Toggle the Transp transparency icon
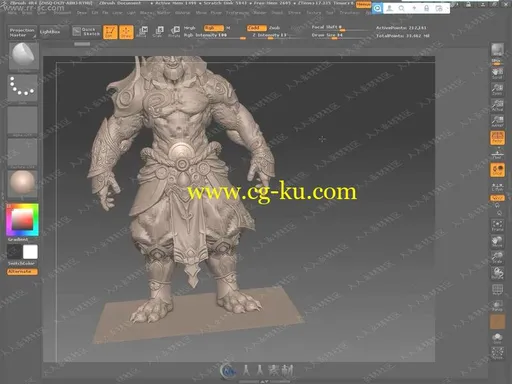The image size is (512, 384). coord(497,305)
